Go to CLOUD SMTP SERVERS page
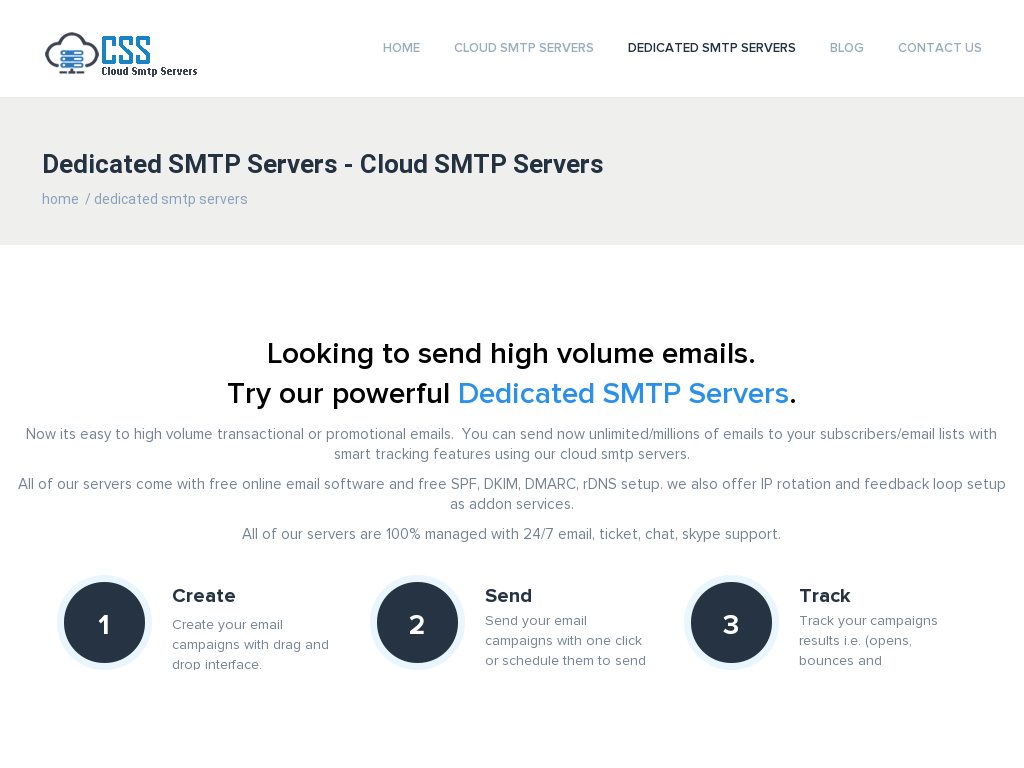1024x768 pixels. (x=524, y=48)
